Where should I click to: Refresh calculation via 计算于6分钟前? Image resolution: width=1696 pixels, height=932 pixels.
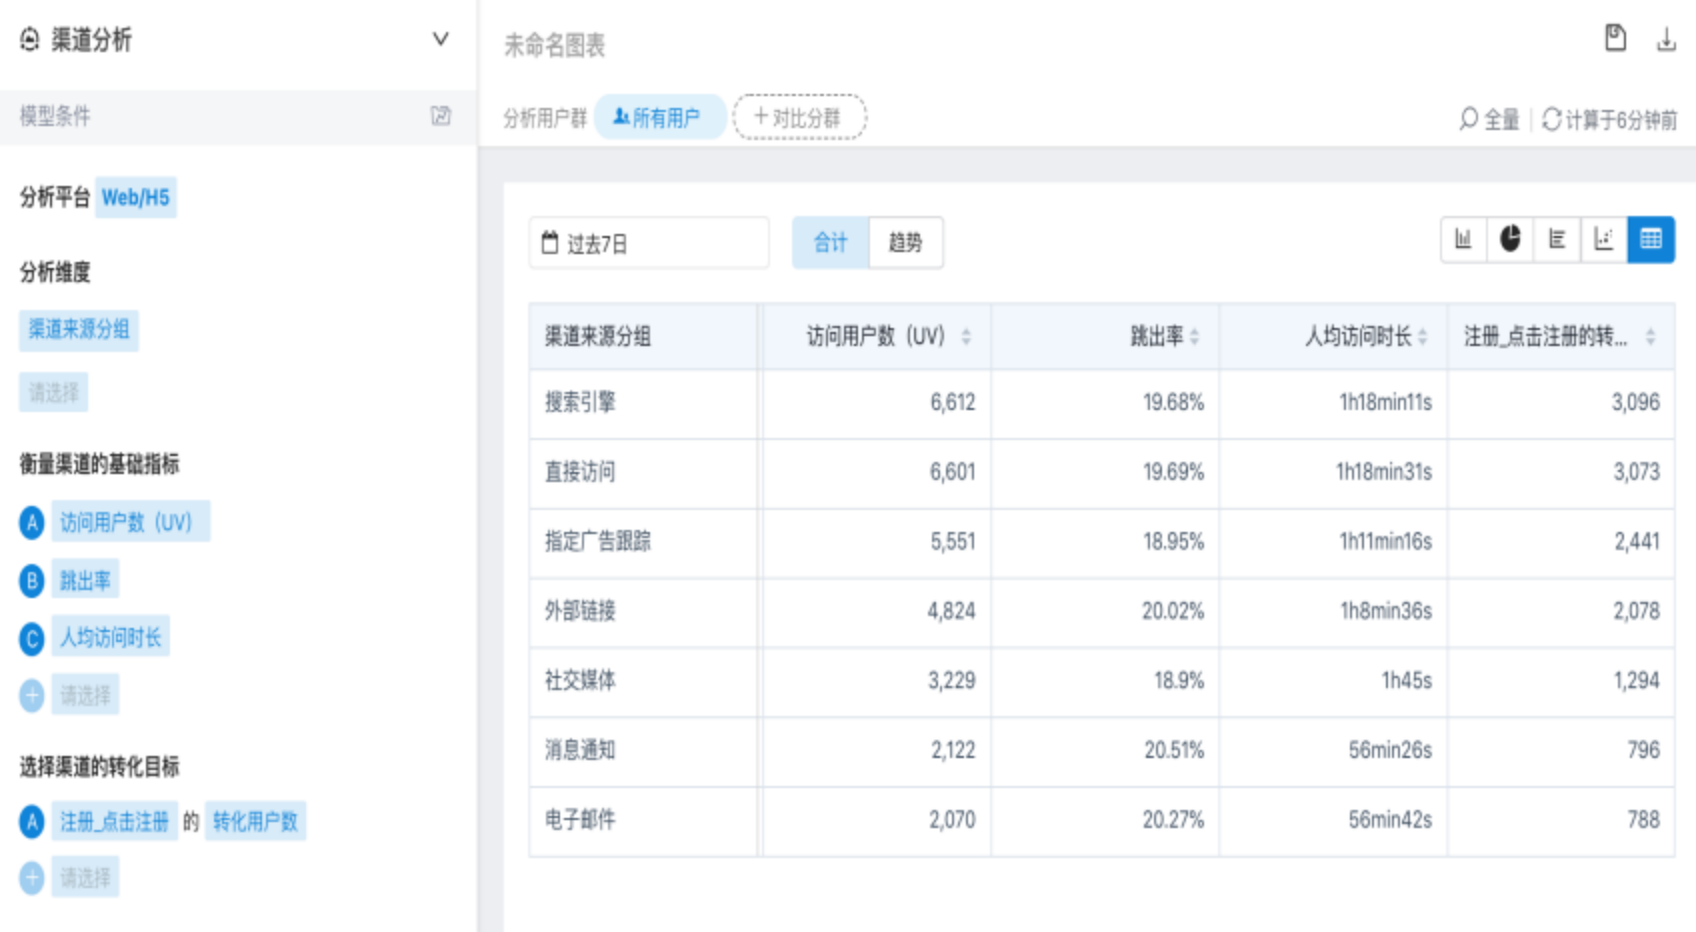point(1609,119)
